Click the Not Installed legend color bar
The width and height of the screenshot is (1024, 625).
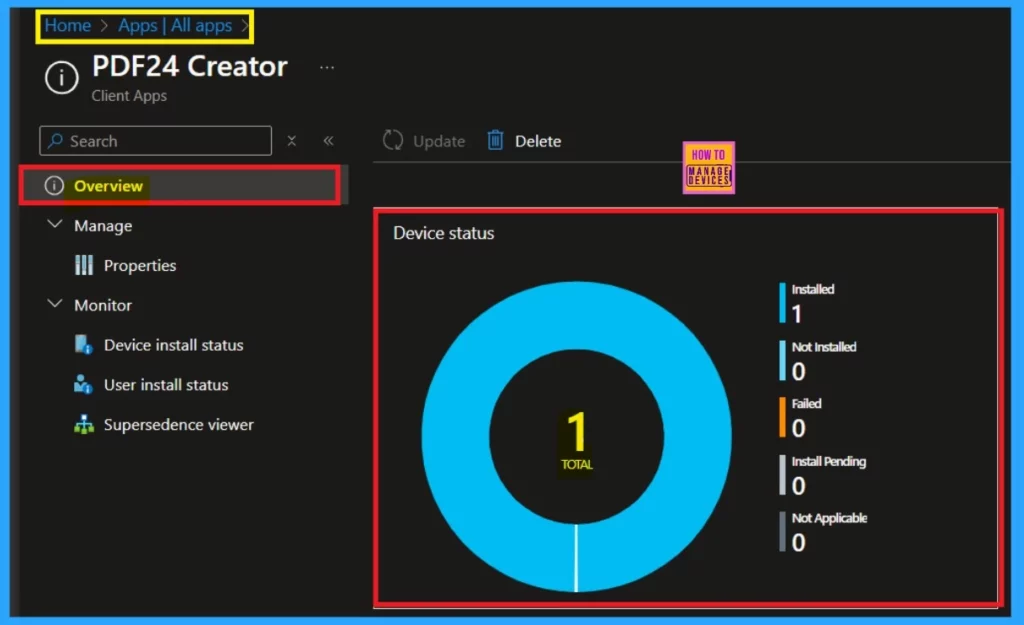click(782, 360)
